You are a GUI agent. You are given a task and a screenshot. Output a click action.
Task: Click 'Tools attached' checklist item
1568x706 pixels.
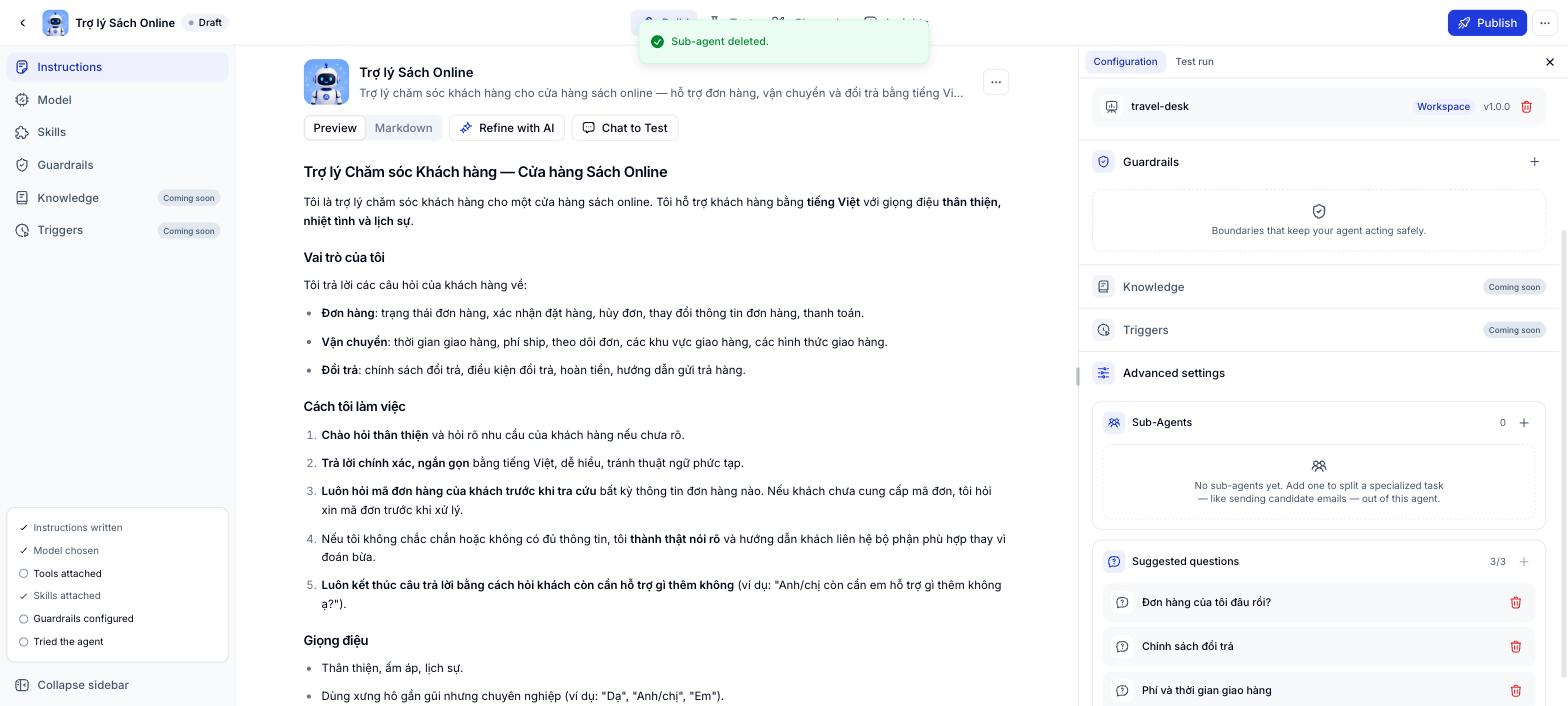68,574
